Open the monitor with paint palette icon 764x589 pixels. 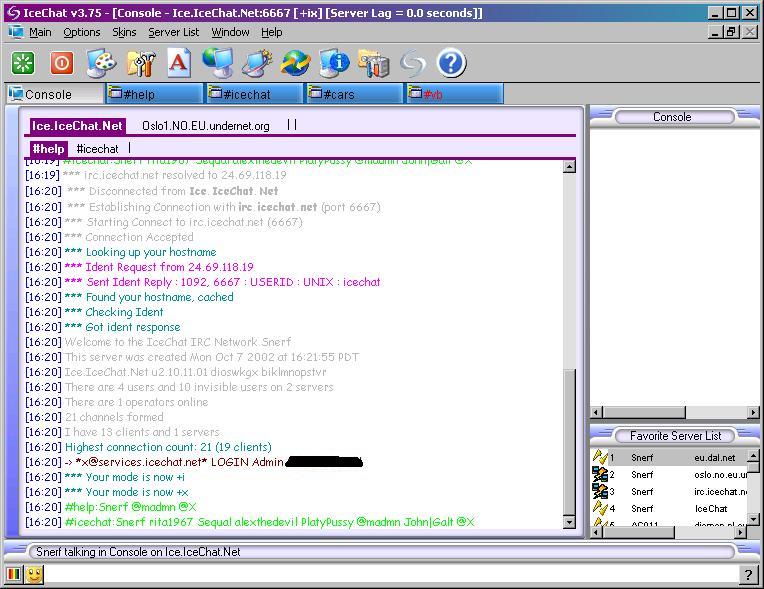pyautogui.click(x=101, y=63)
